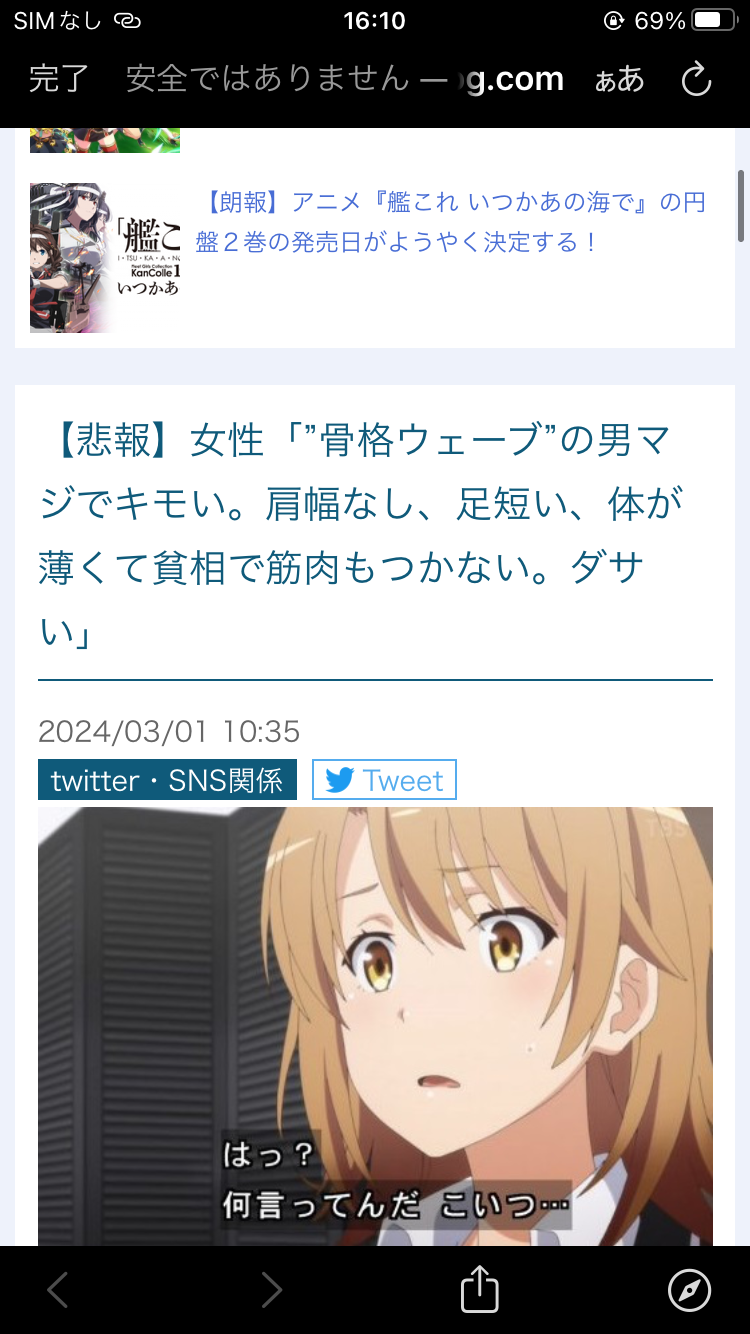Image resolution: width=750 pixels, height=1334 pixels.
Task: Tap the KanColle article thumbnail
Action: pos(105,258)
